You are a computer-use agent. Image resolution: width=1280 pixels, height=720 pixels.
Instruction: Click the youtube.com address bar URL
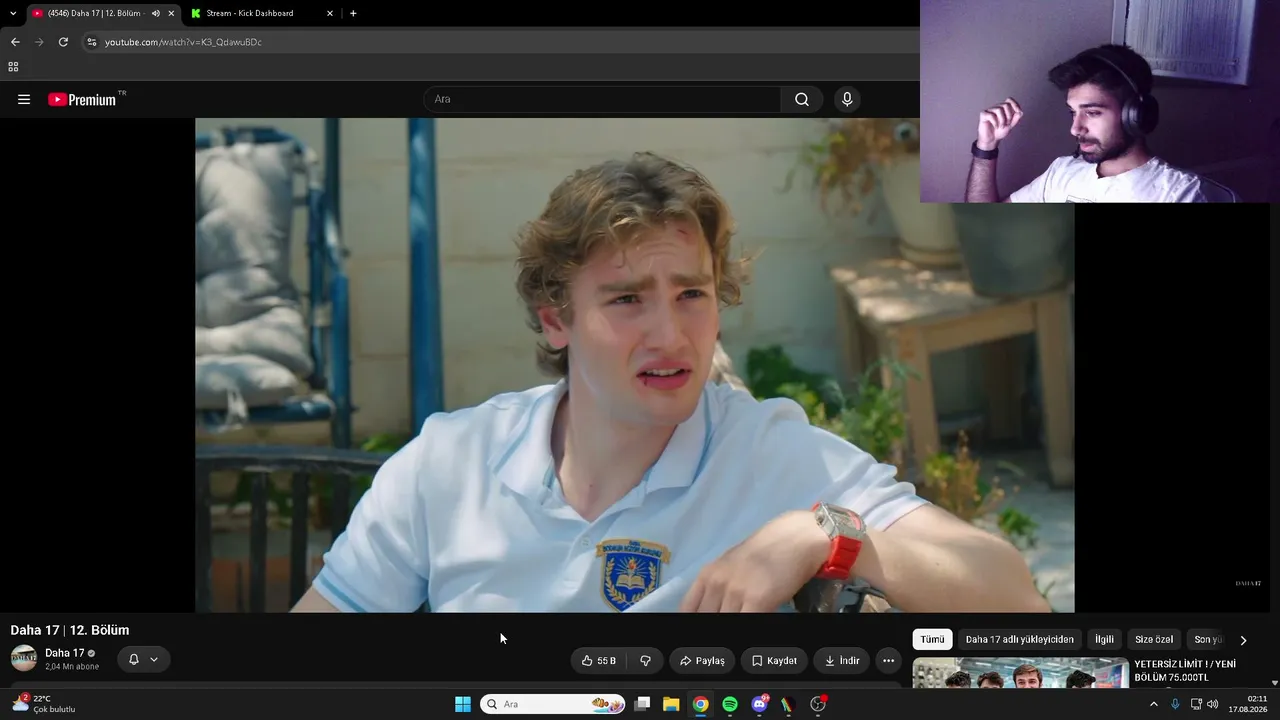(183, 42)
